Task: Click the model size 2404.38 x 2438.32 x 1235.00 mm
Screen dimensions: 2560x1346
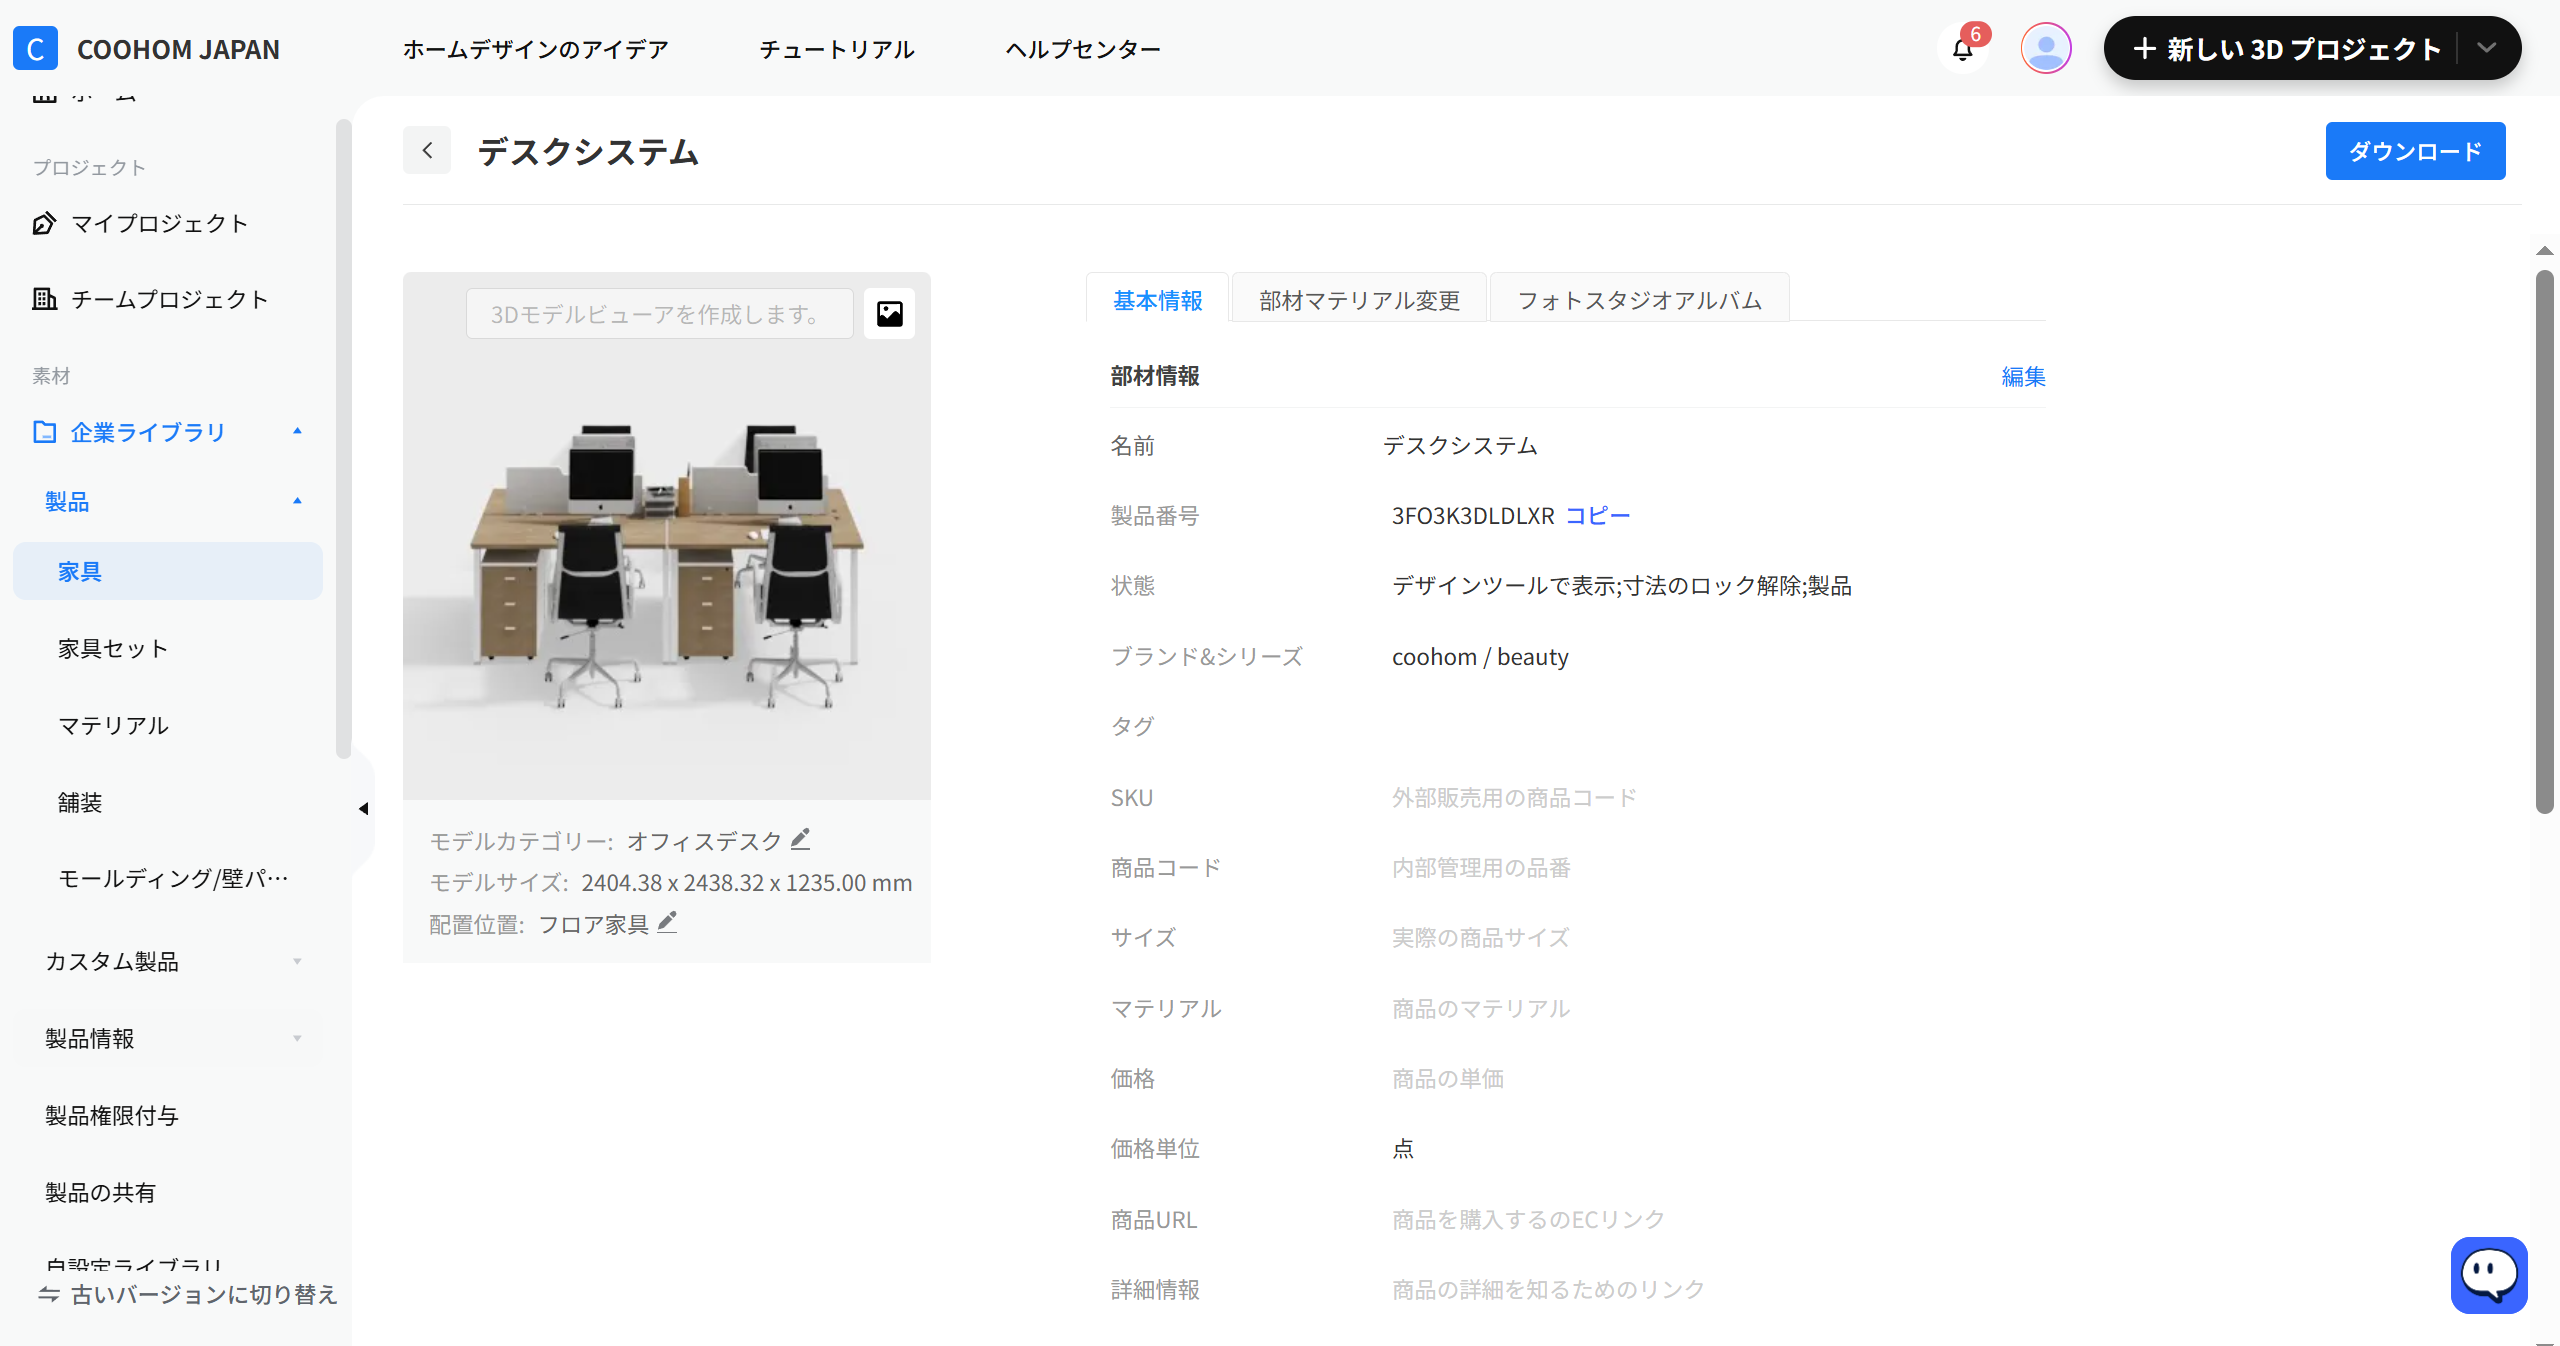Action: (747, 882)
